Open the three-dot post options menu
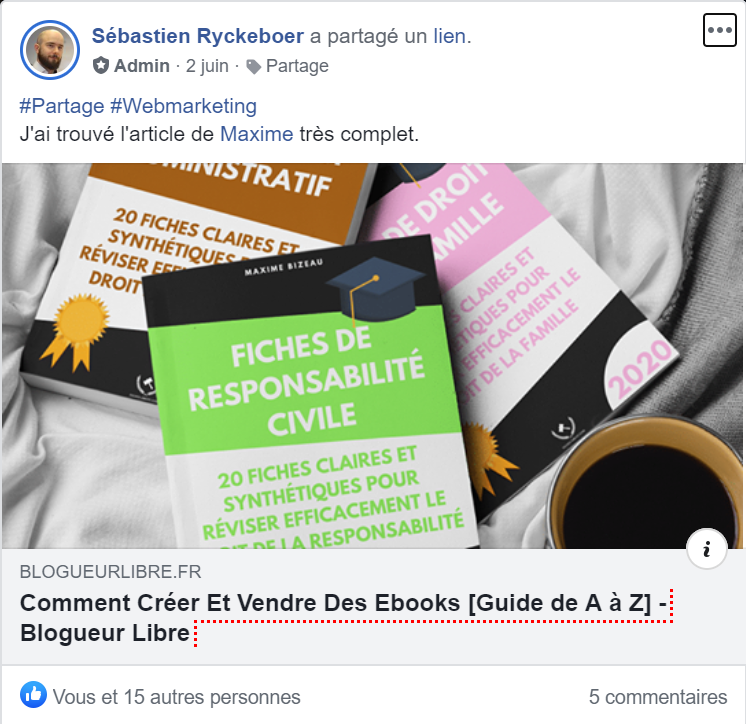Viewport: 746px width, 724px height. 719,30
